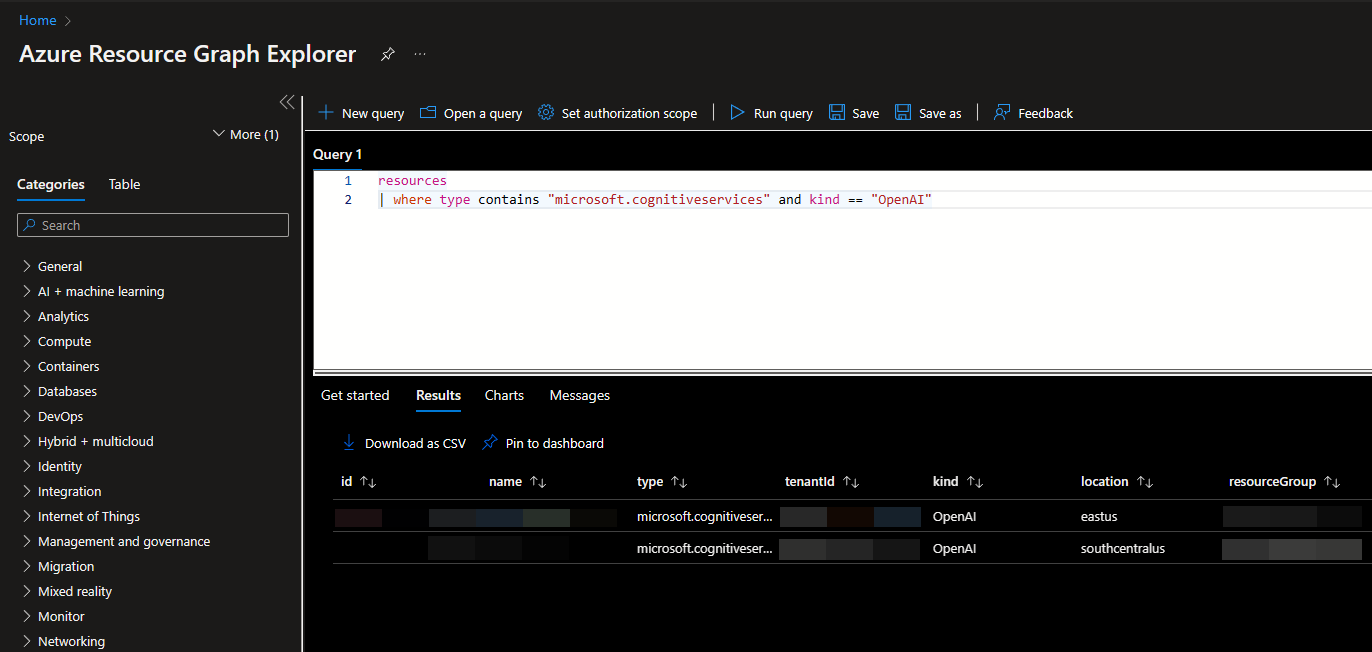Expand the Integration category
The width and height of the screenshot is (1372, 652).
click(x=27, y=491)
